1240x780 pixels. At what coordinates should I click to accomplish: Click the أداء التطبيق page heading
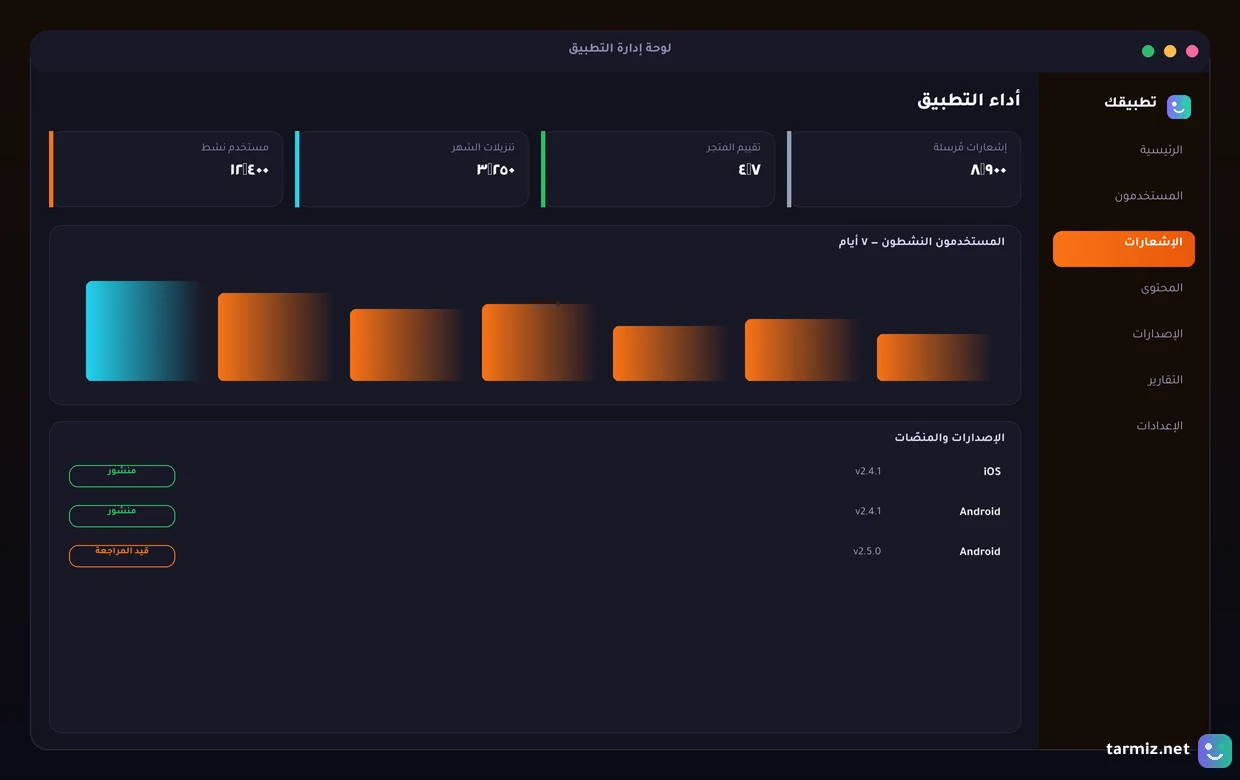coord(969,100)
